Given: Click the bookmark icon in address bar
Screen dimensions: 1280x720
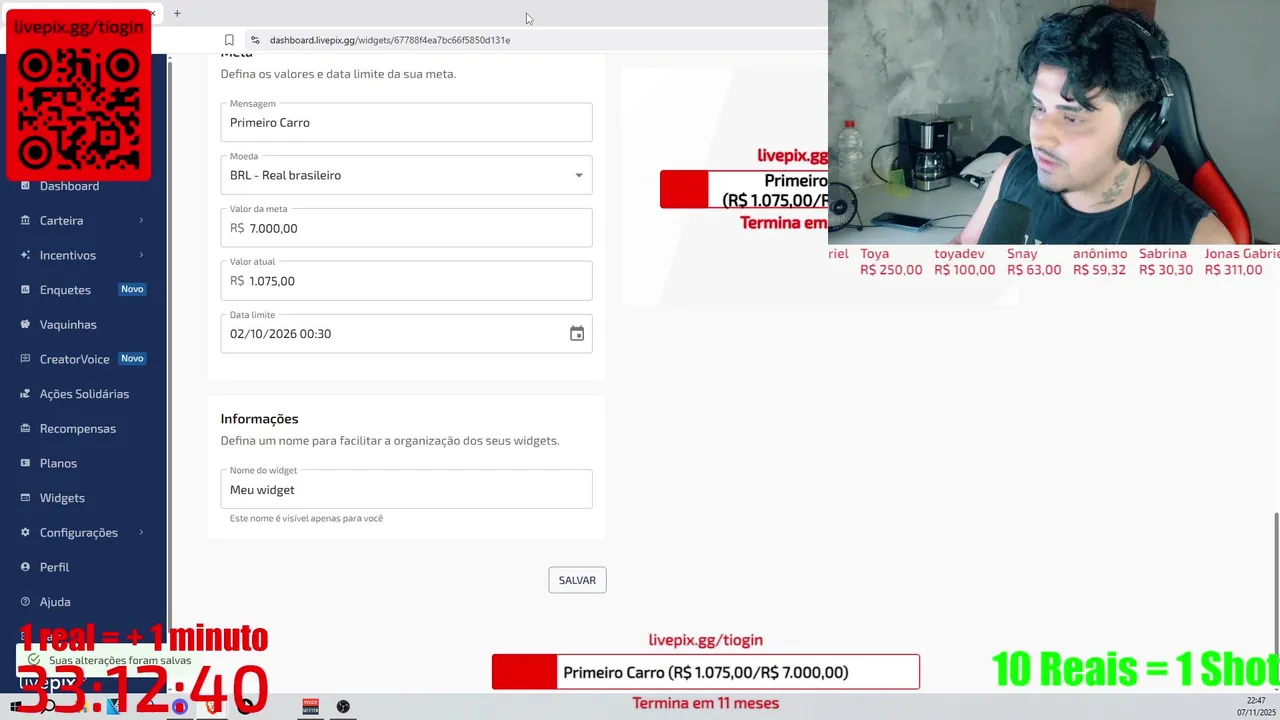Looking at the screenshot, I should pos(229,40).
